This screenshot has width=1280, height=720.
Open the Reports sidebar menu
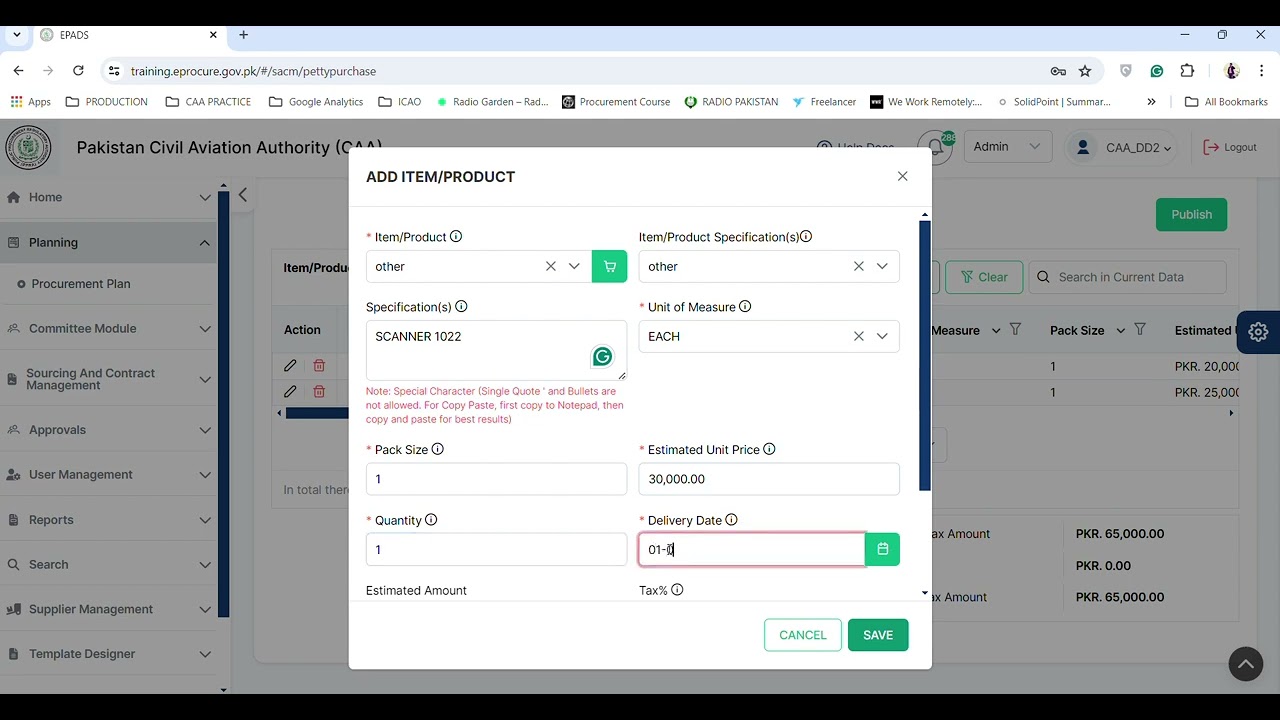click(108, 520)
